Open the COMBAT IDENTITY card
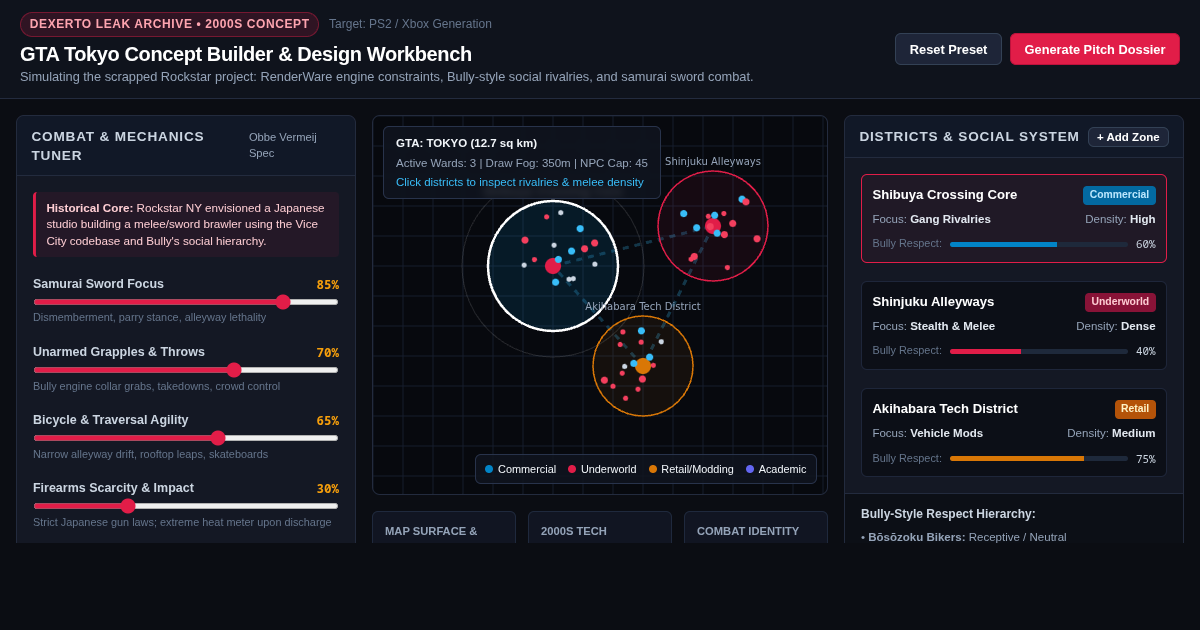Image resolution: width=1200 pixels, height=630 pixels. [x=756, y=528]
